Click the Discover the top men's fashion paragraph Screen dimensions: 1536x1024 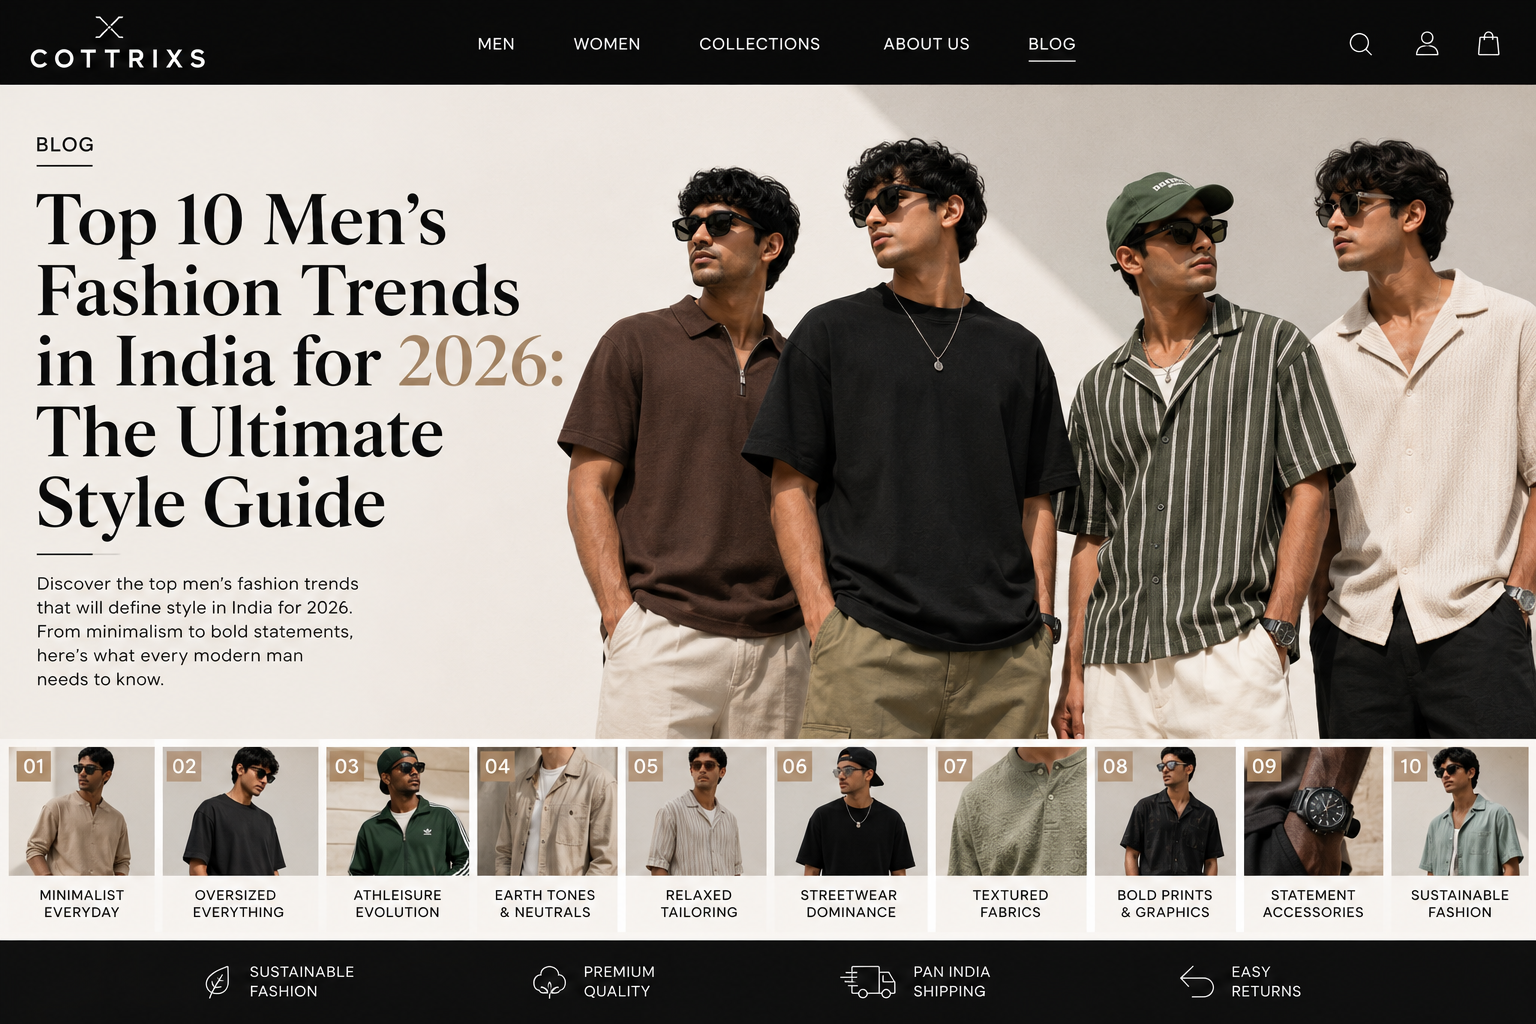(x=198, y=631)
